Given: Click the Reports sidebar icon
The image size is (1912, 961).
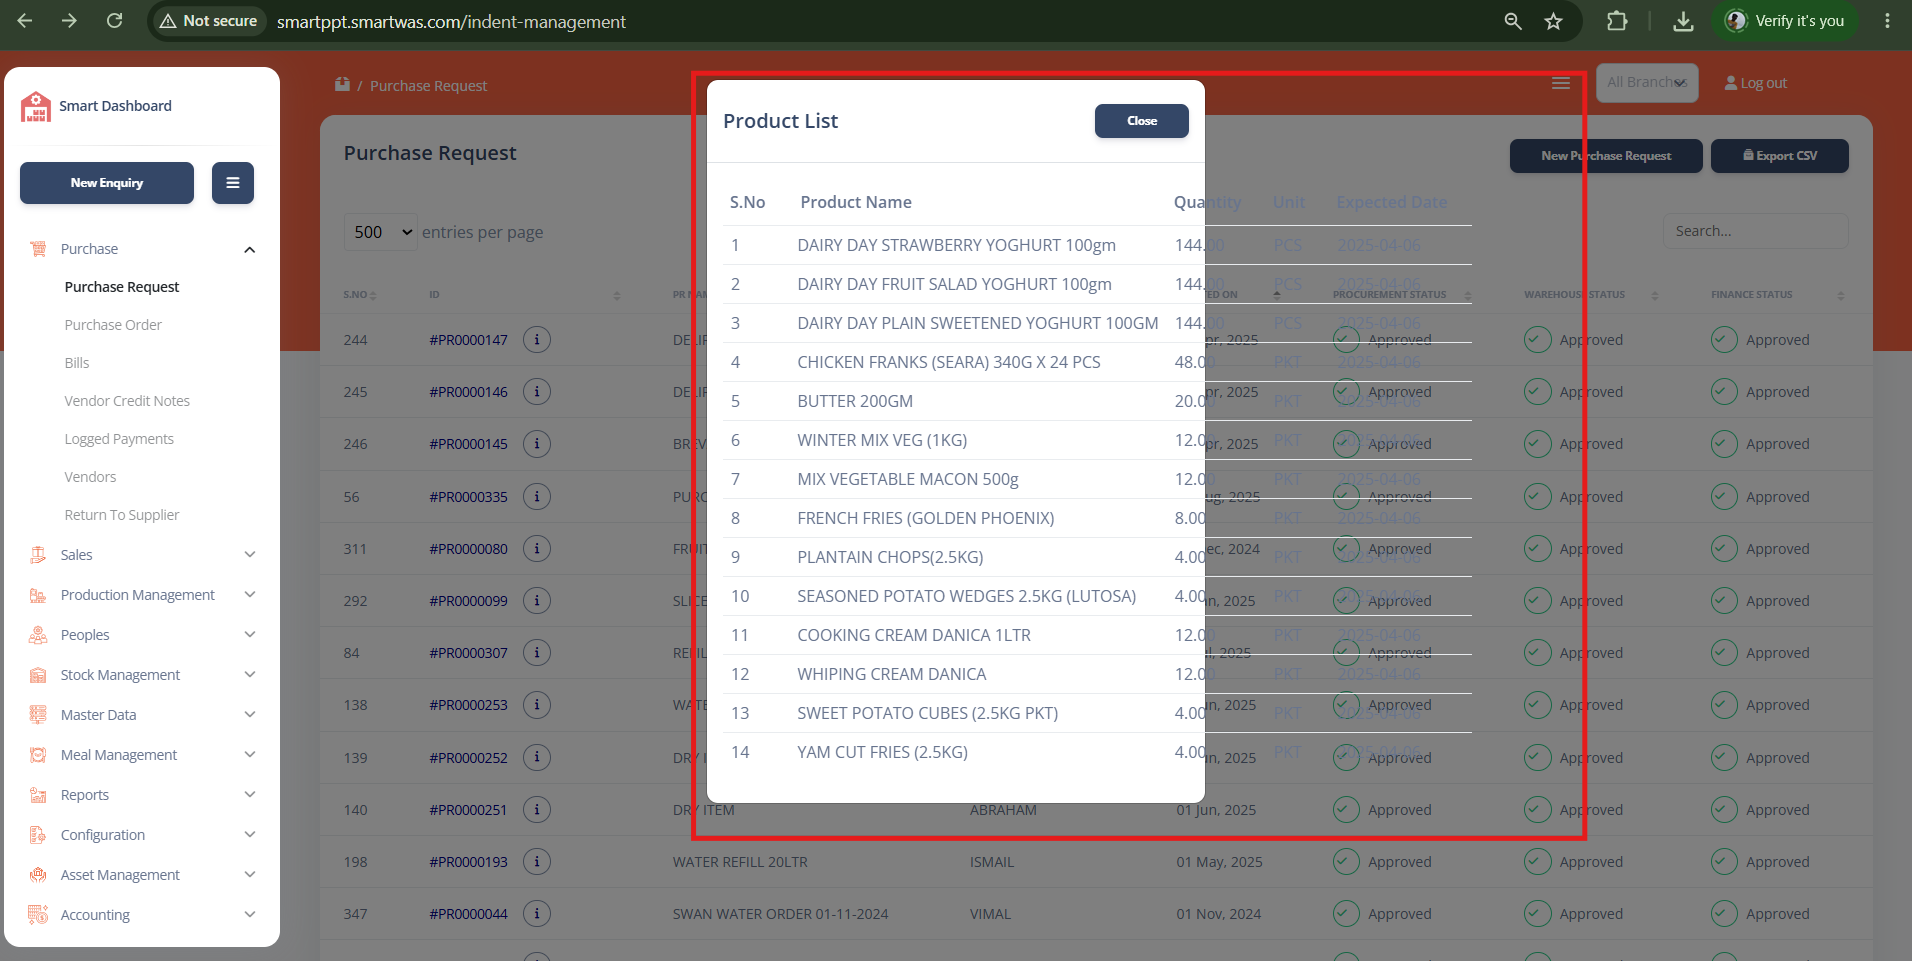Looking at the screenshot, I should pos(38,795).
